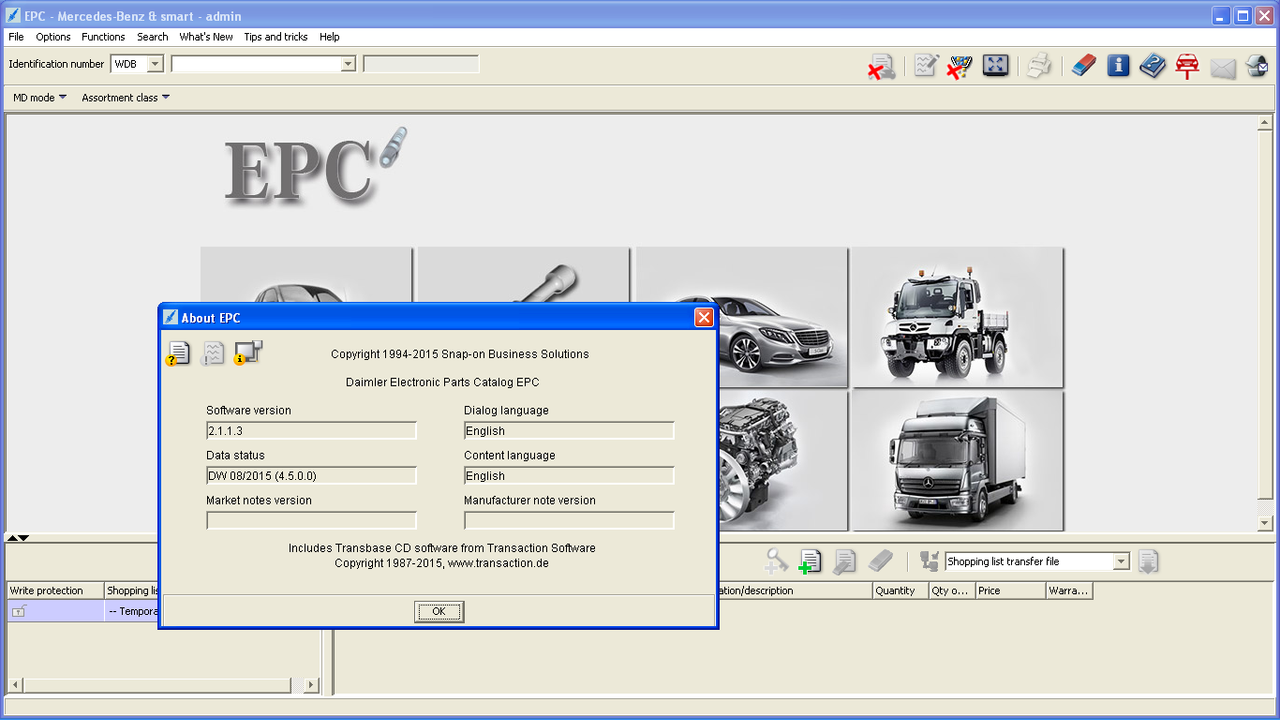Image resolution: width=1280 pixels, height=720 pixels.
Task: Click the Content language field
Action: 569,476
